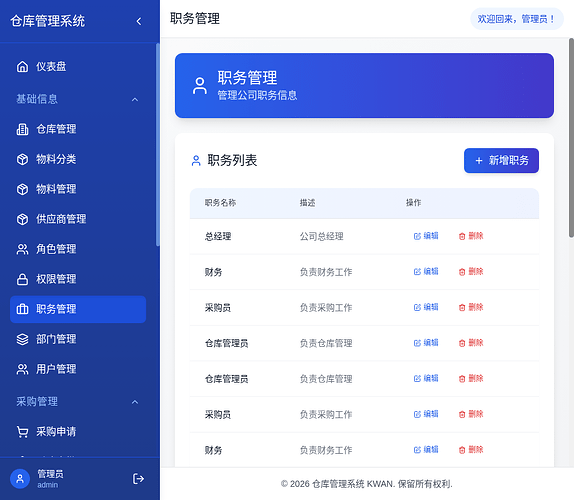Click the 仓库管理 building icon

[22, 129]
